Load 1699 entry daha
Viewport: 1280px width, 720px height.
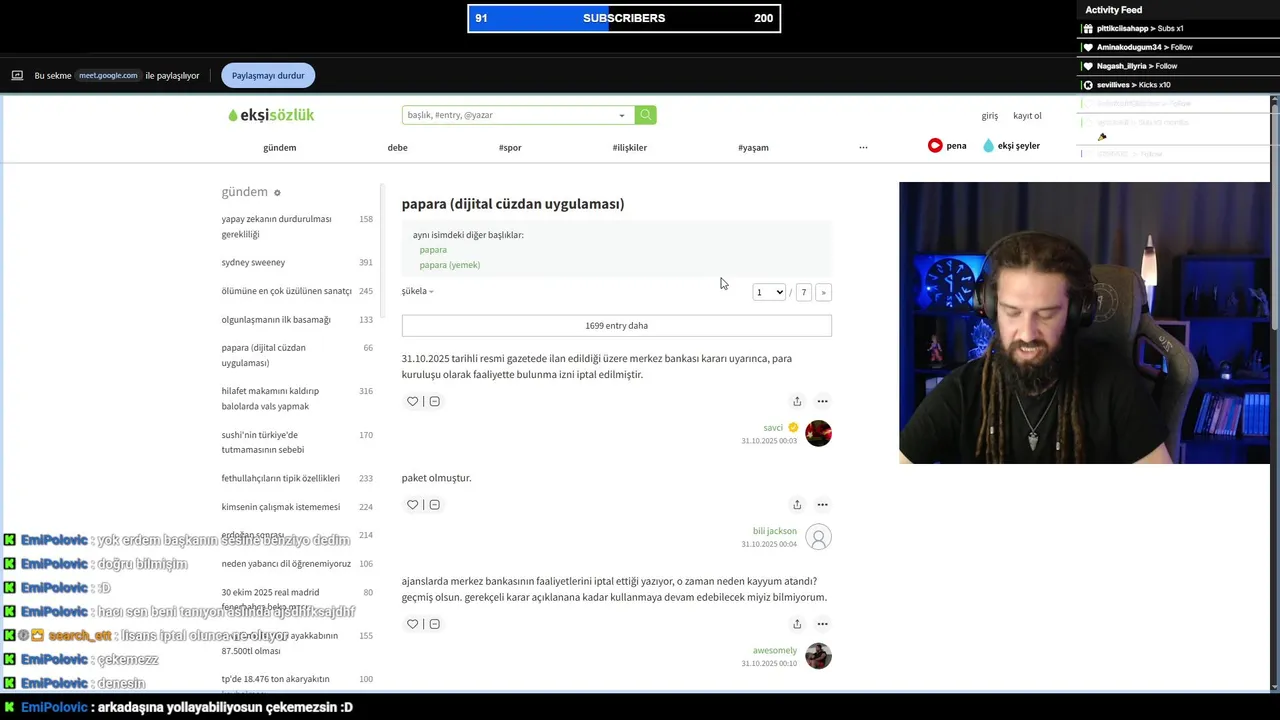click(616, 326)
